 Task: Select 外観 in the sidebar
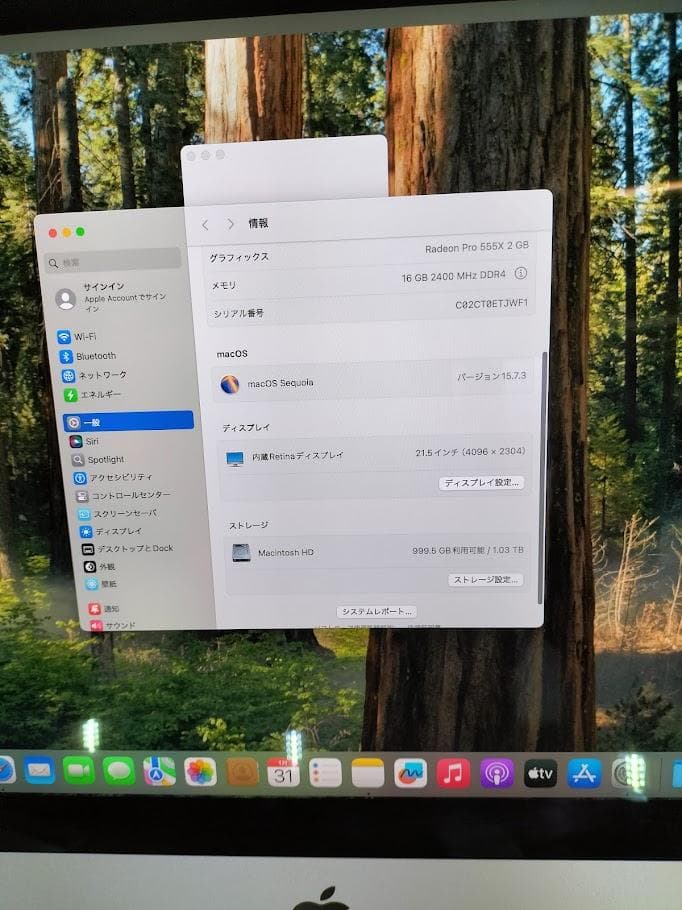pyautogui.click(x=99, y=566)
